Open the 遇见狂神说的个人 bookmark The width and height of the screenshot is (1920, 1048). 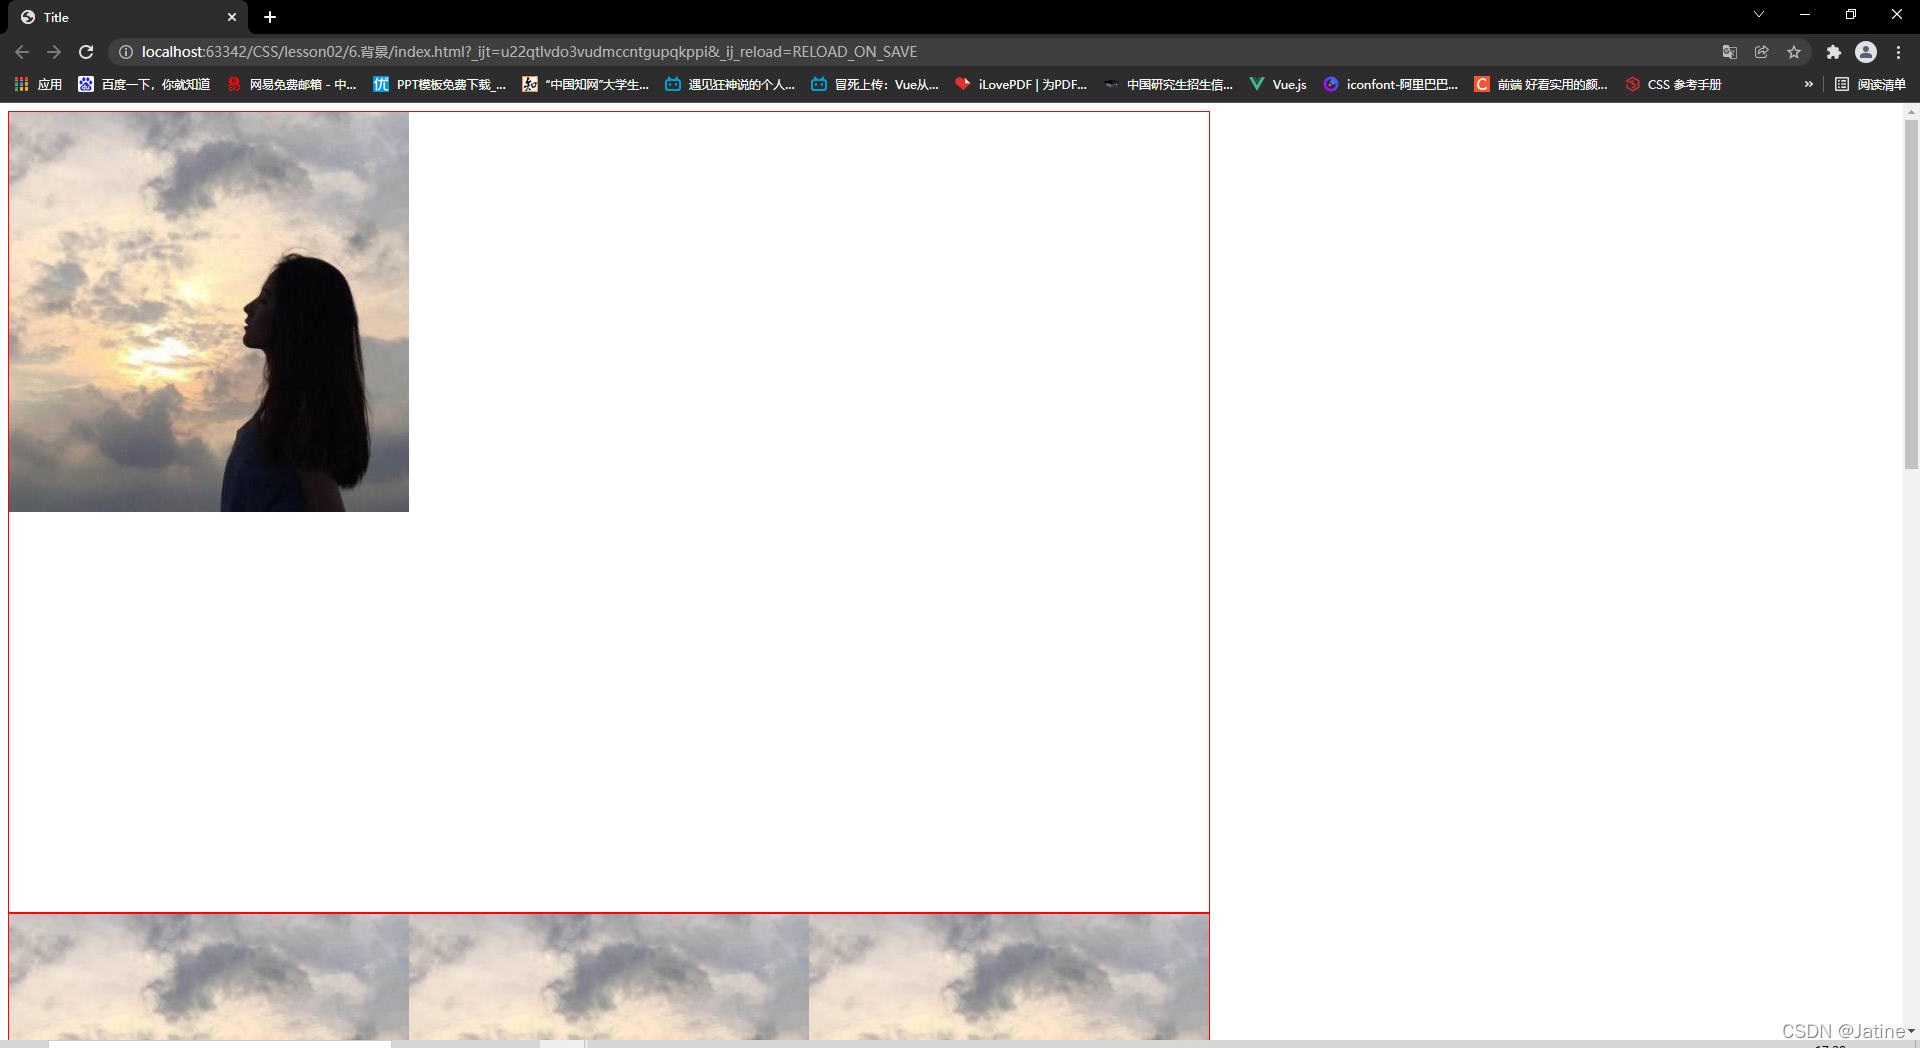(x=730, y=84)
